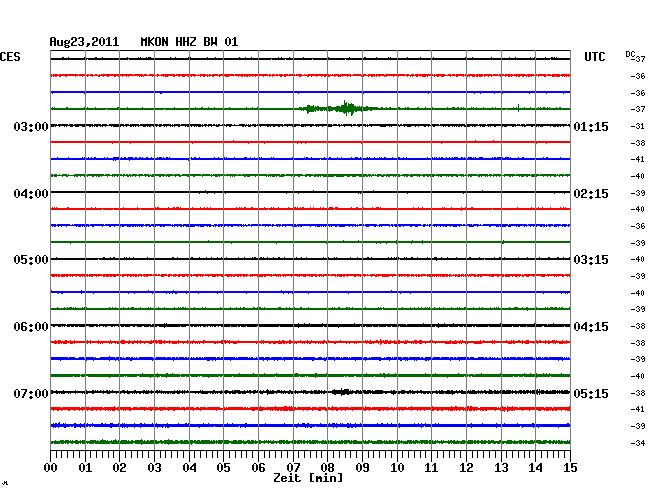Click the "14" minute axis label
Screen dimensions: 650x494
[x=535, y=468]
